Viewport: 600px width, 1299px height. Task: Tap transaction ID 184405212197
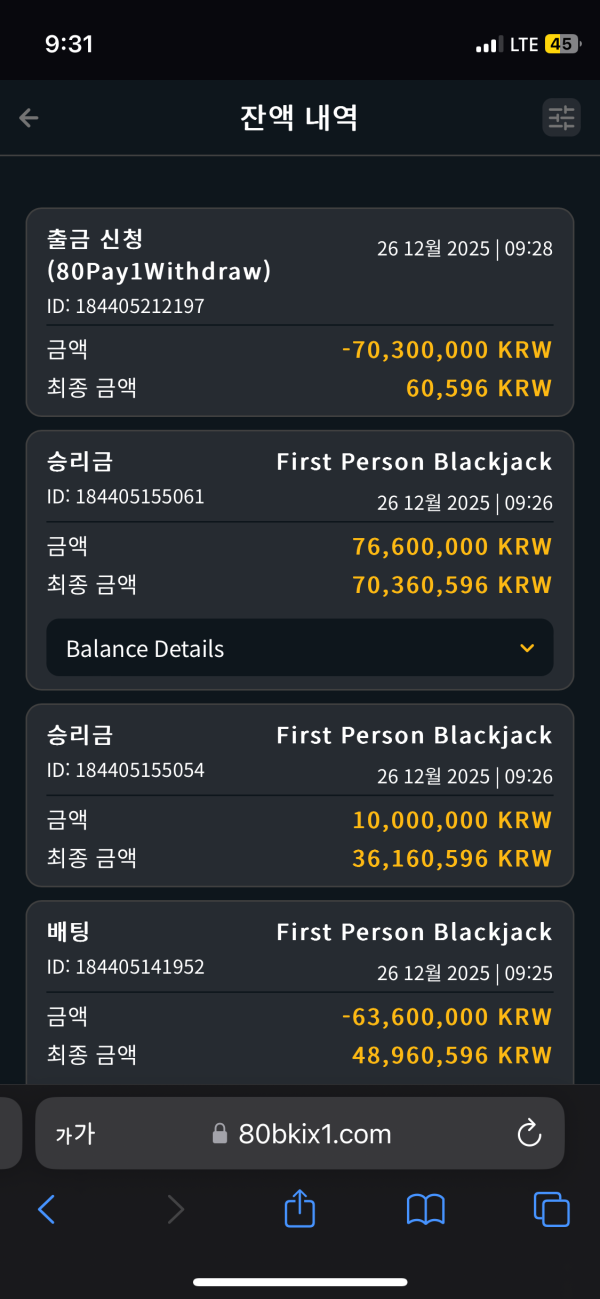125,306
